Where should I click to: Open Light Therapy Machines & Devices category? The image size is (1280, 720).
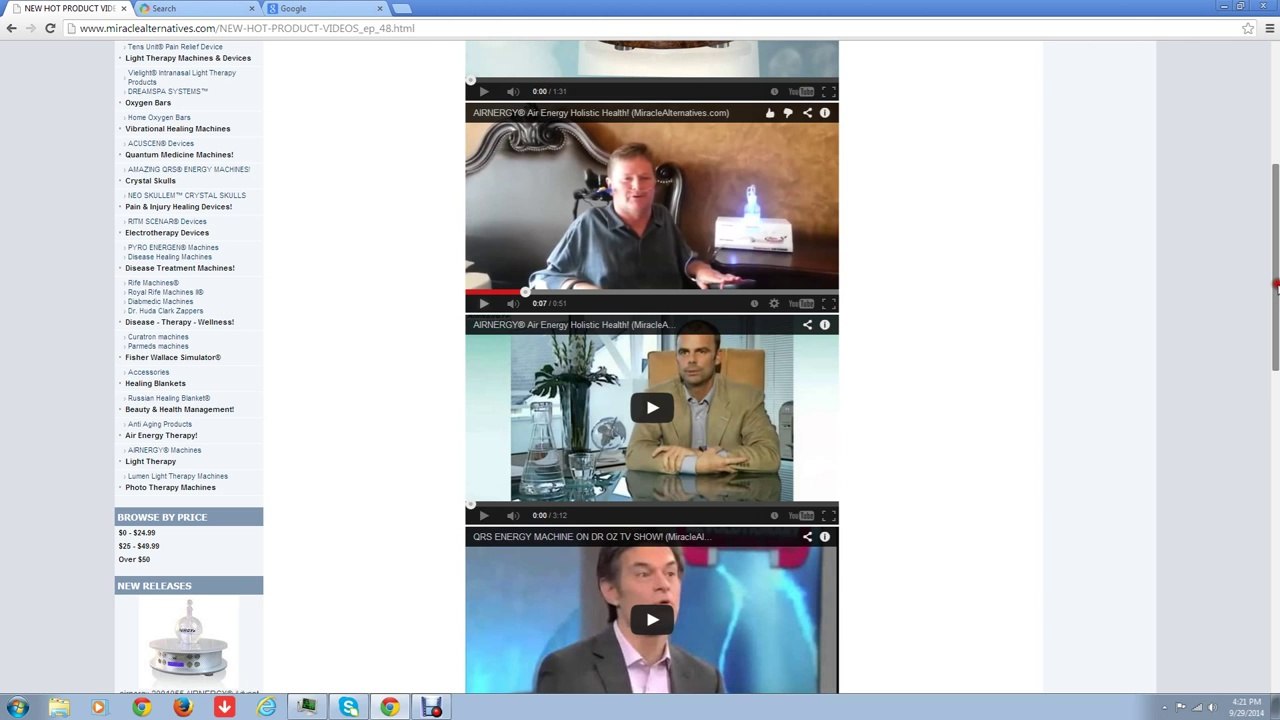[x=188, y=58]
